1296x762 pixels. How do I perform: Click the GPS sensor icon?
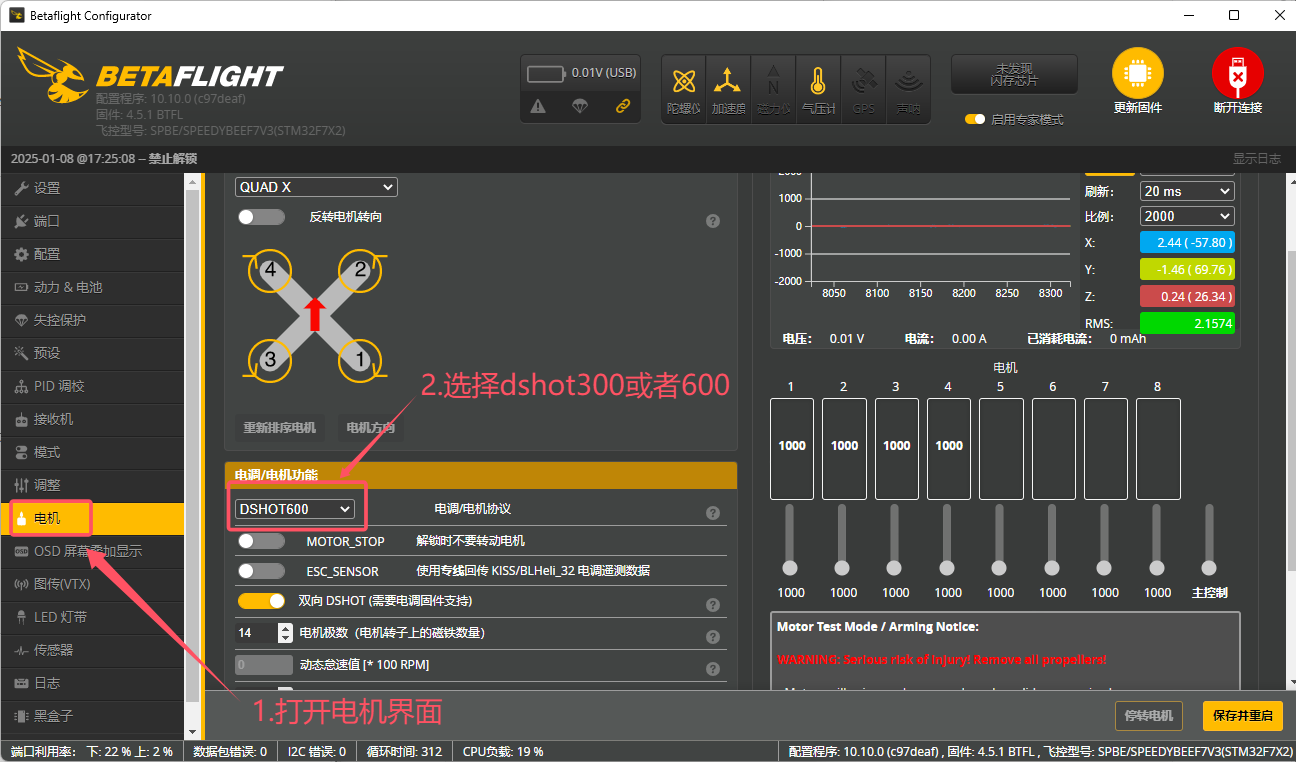click(x=863, y=89)
